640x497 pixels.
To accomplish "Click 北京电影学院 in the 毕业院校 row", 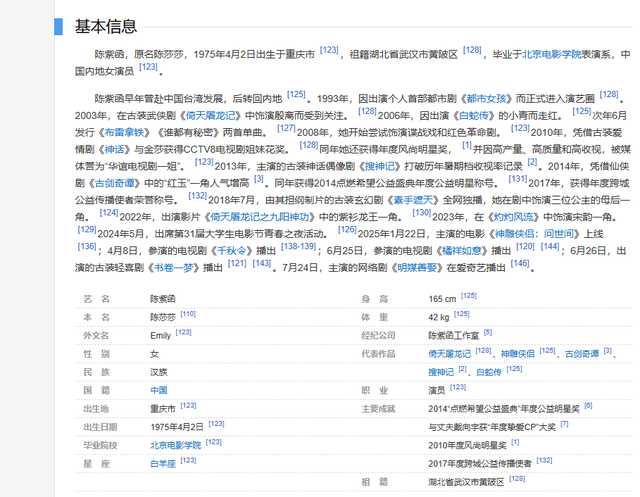I will (x=175, y=444).
